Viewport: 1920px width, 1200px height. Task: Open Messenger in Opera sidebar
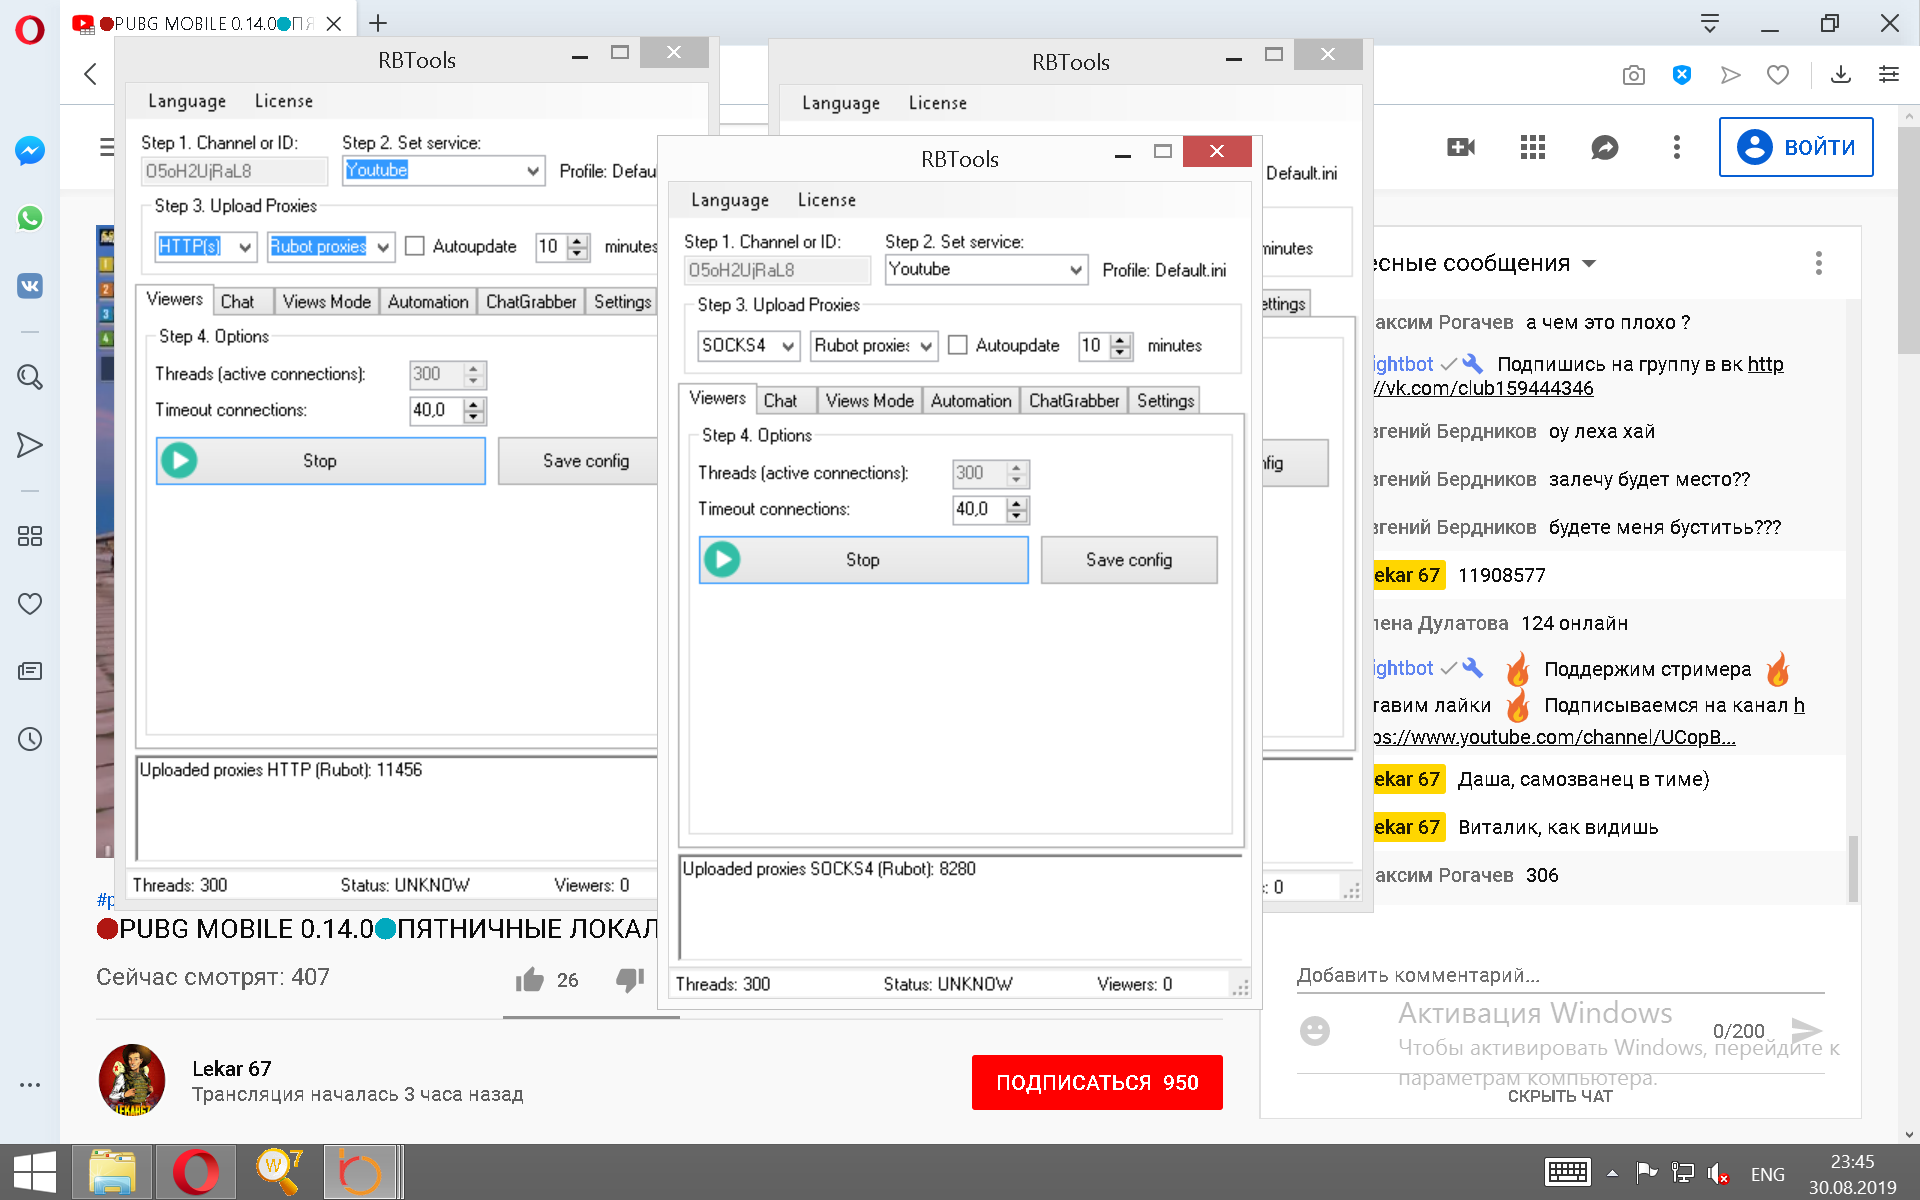(x=30, y=151)
